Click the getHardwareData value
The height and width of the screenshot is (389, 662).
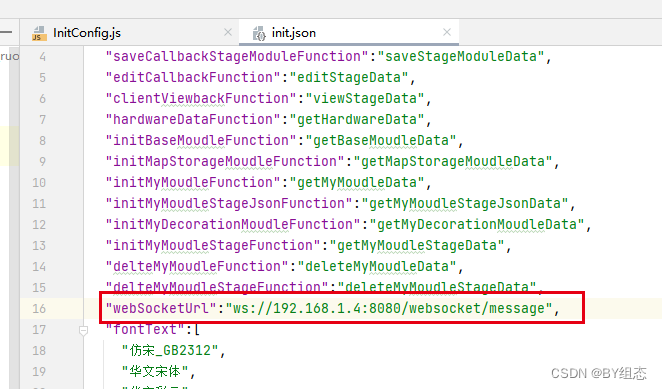pos(357,120)
